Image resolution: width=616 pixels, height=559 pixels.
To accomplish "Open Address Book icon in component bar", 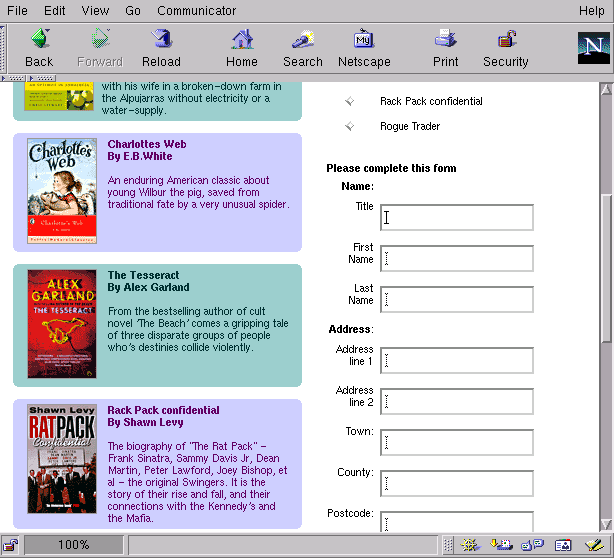I will (563, 545).
